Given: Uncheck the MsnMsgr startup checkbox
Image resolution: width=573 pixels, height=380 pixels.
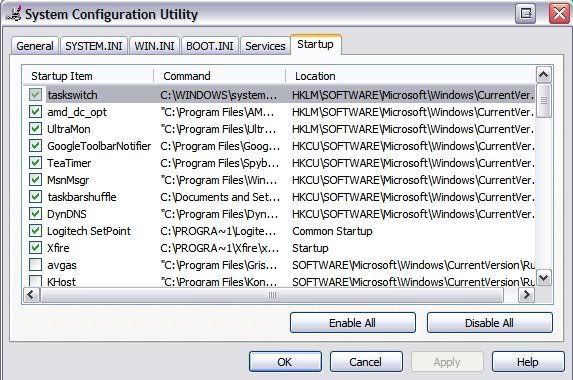Looking at the screenshot, I should click(35, 180).
